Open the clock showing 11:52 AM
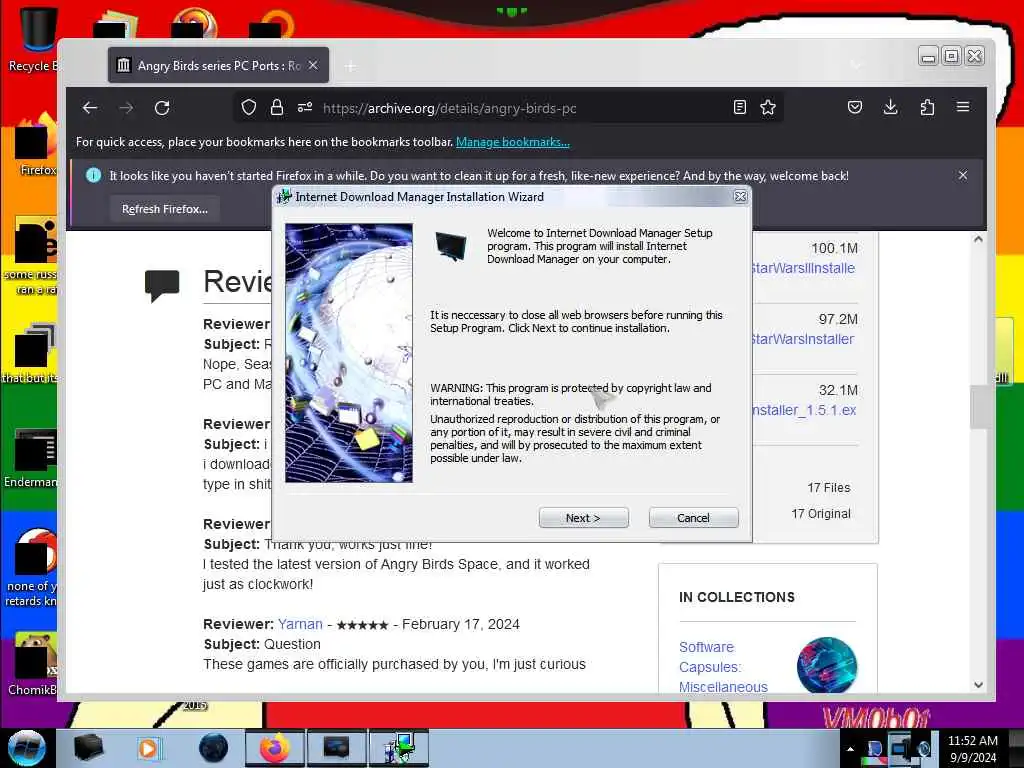 pos(973,749)
